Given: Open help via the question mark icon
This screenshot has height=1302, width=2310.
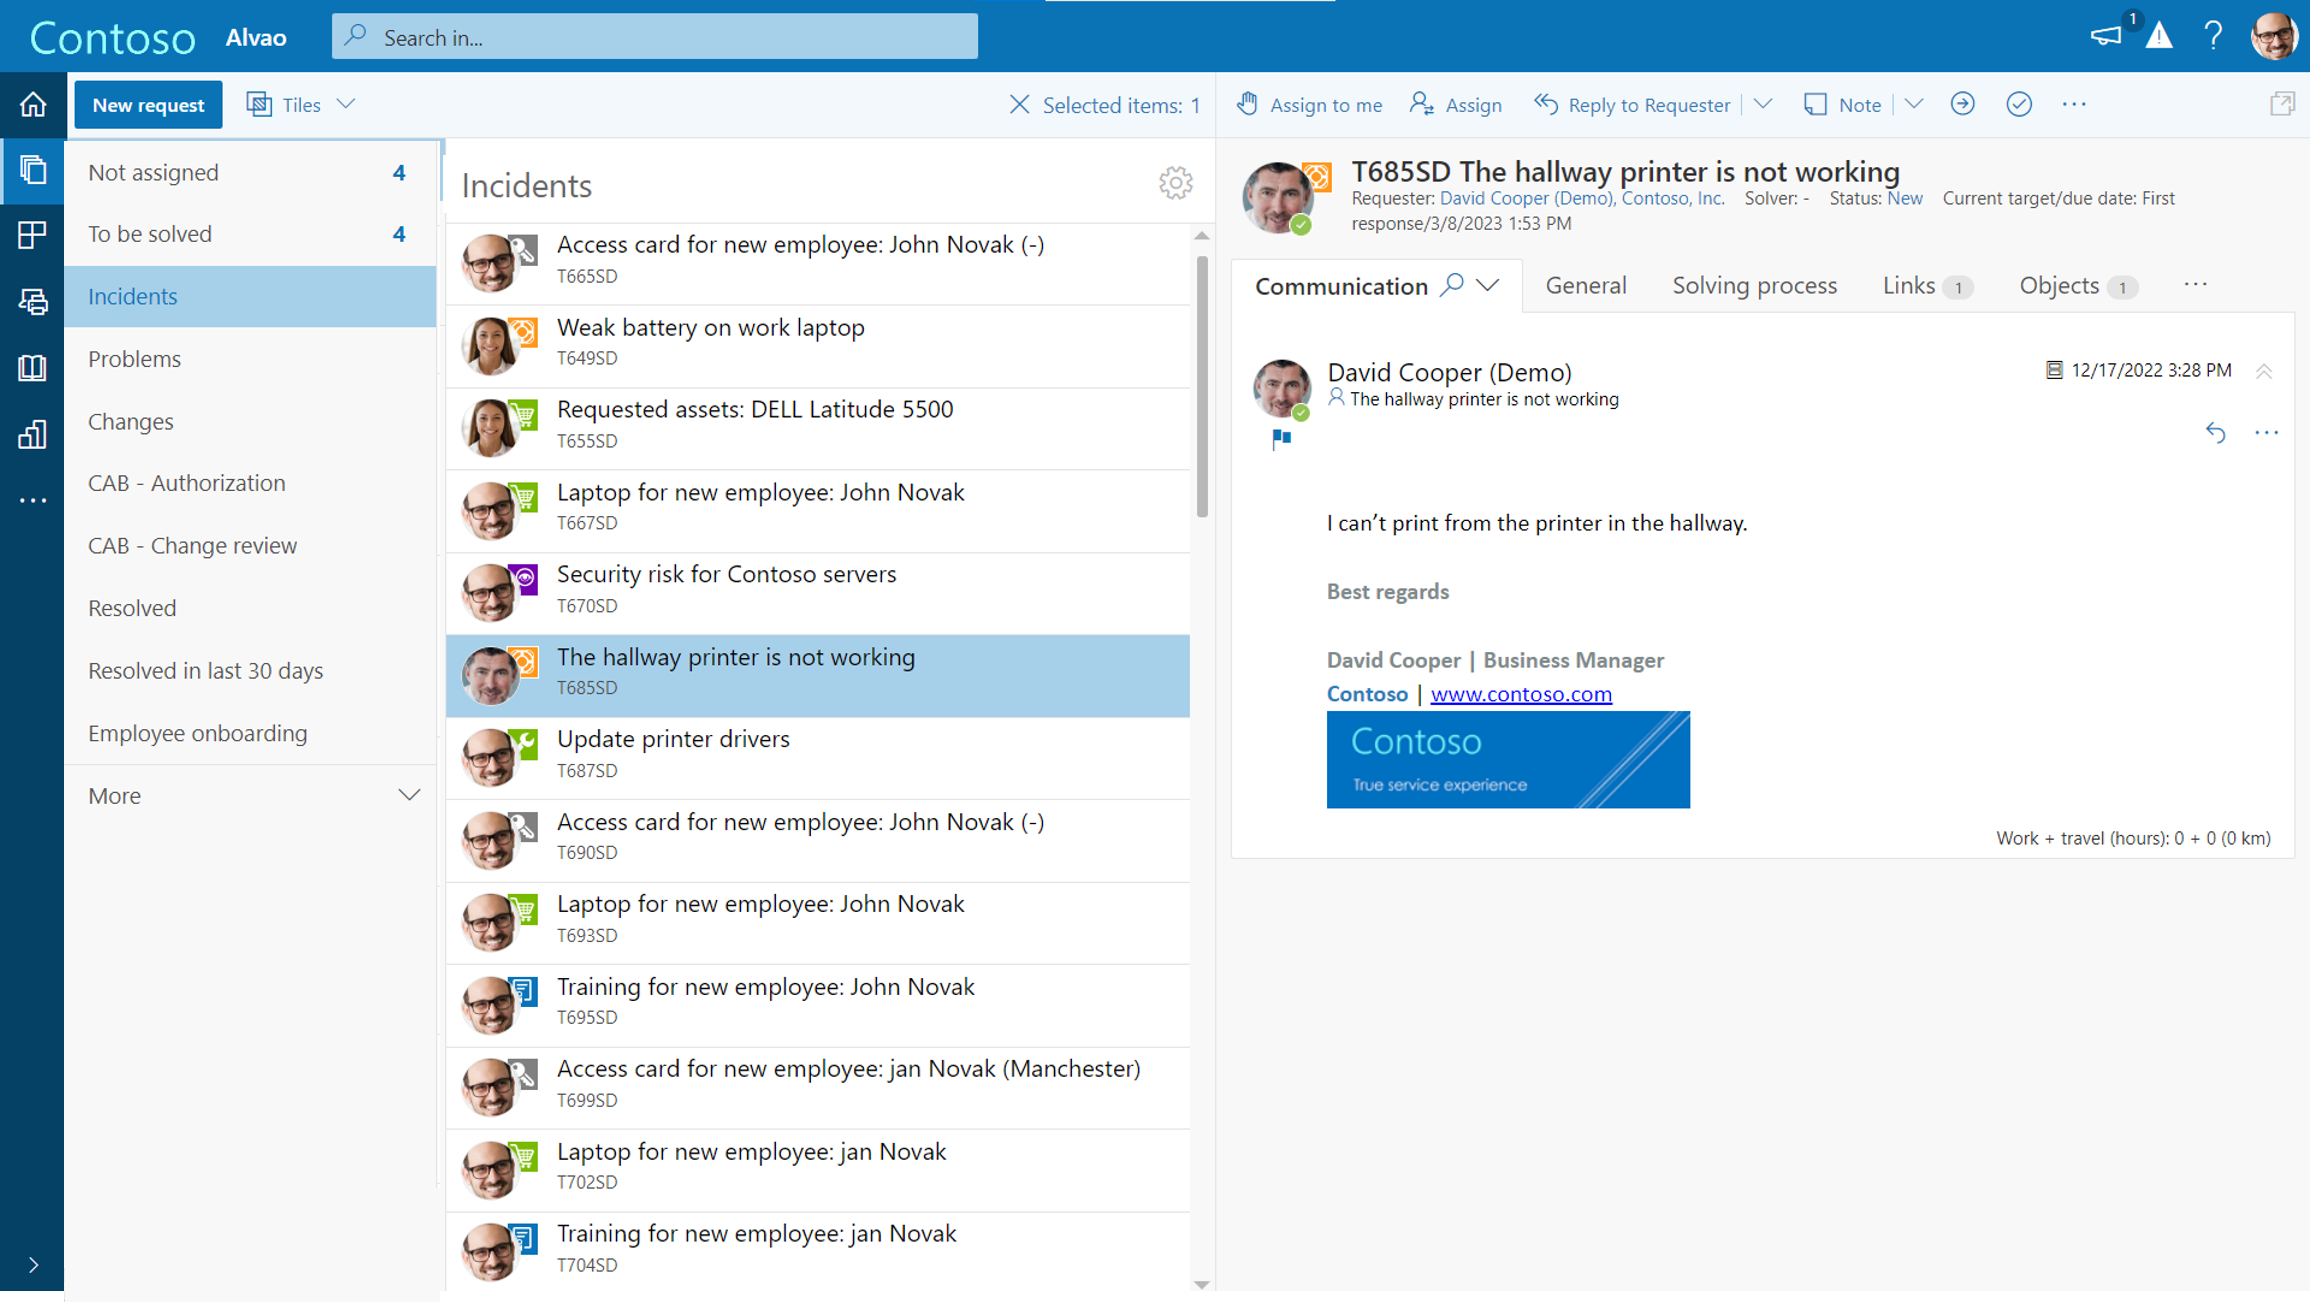Looking at the screenshot, I should (2213, 36).
